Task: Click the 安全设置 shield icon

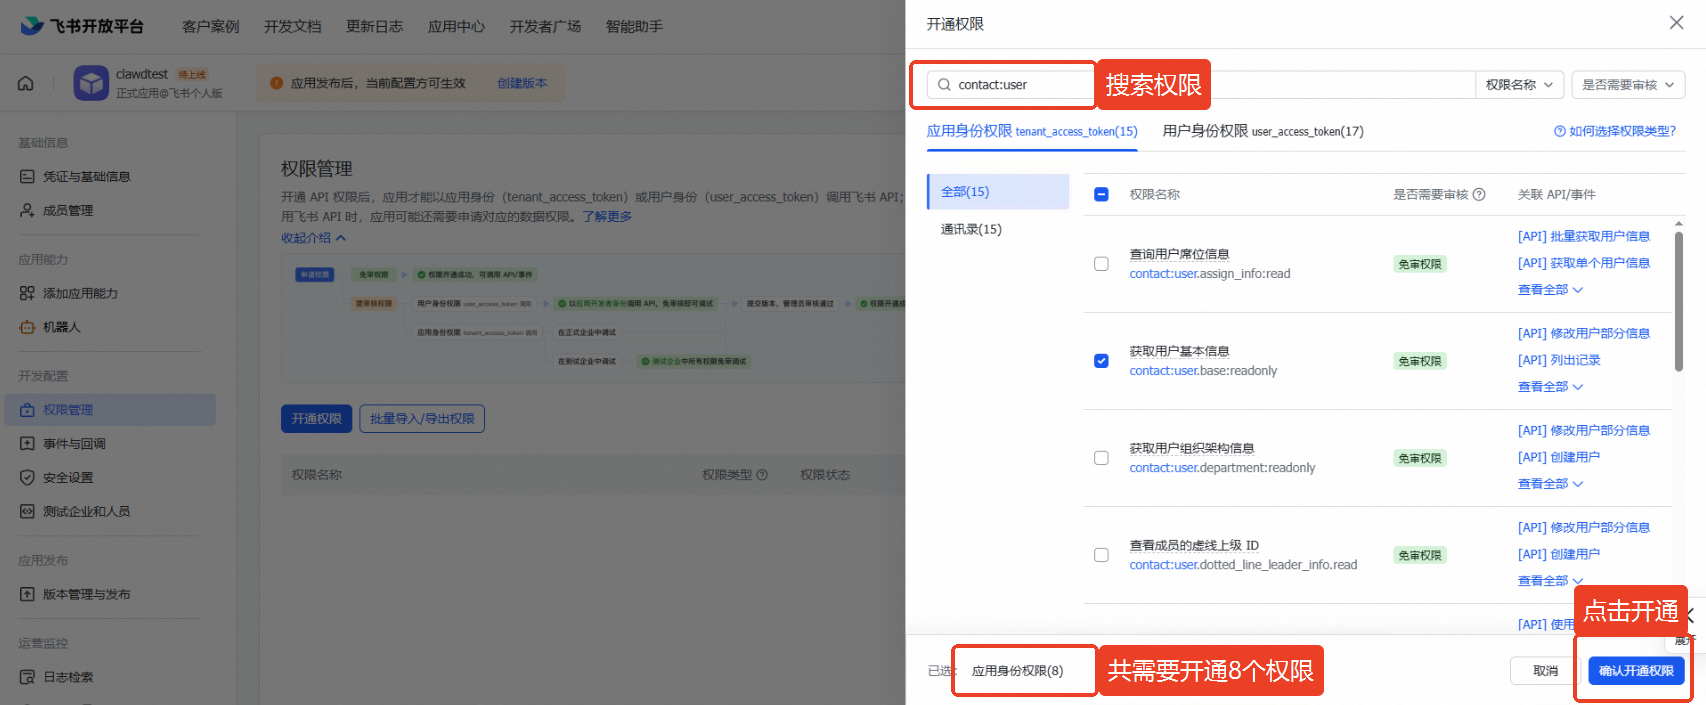Action: (27, 478)
